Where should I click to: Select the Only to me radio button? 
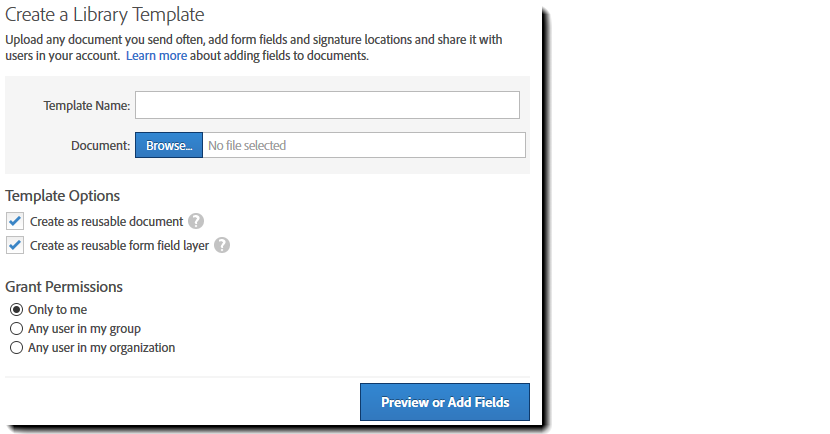pyautogui.click(x=16, y=310)
